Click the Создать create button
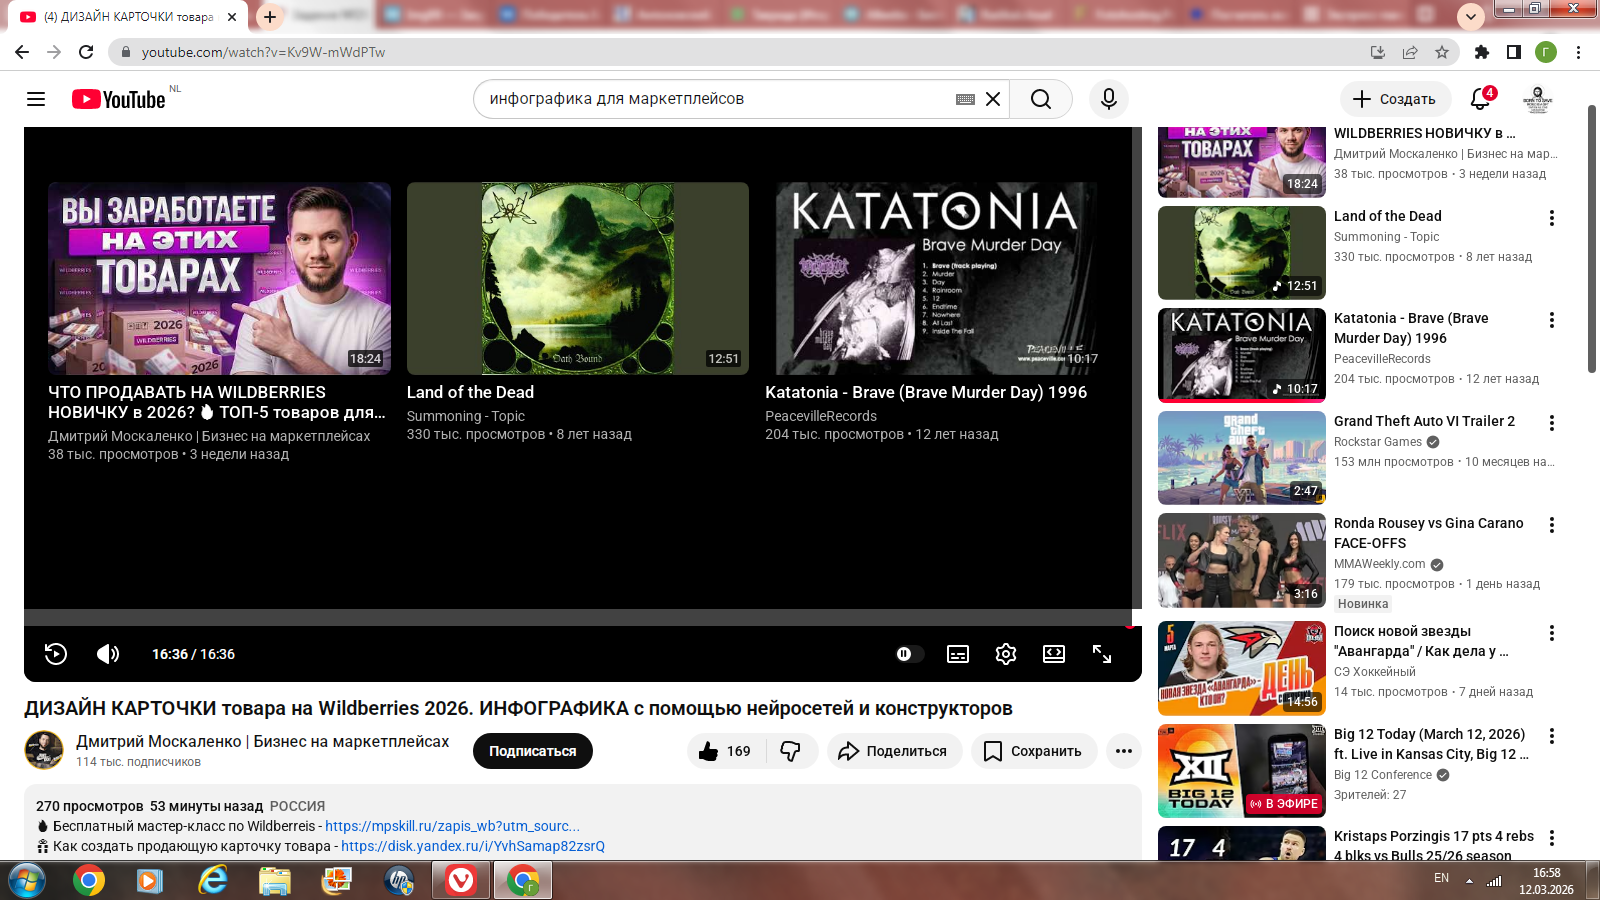The width and height of the screenshot is (1600, 900). click(1395, 99)
